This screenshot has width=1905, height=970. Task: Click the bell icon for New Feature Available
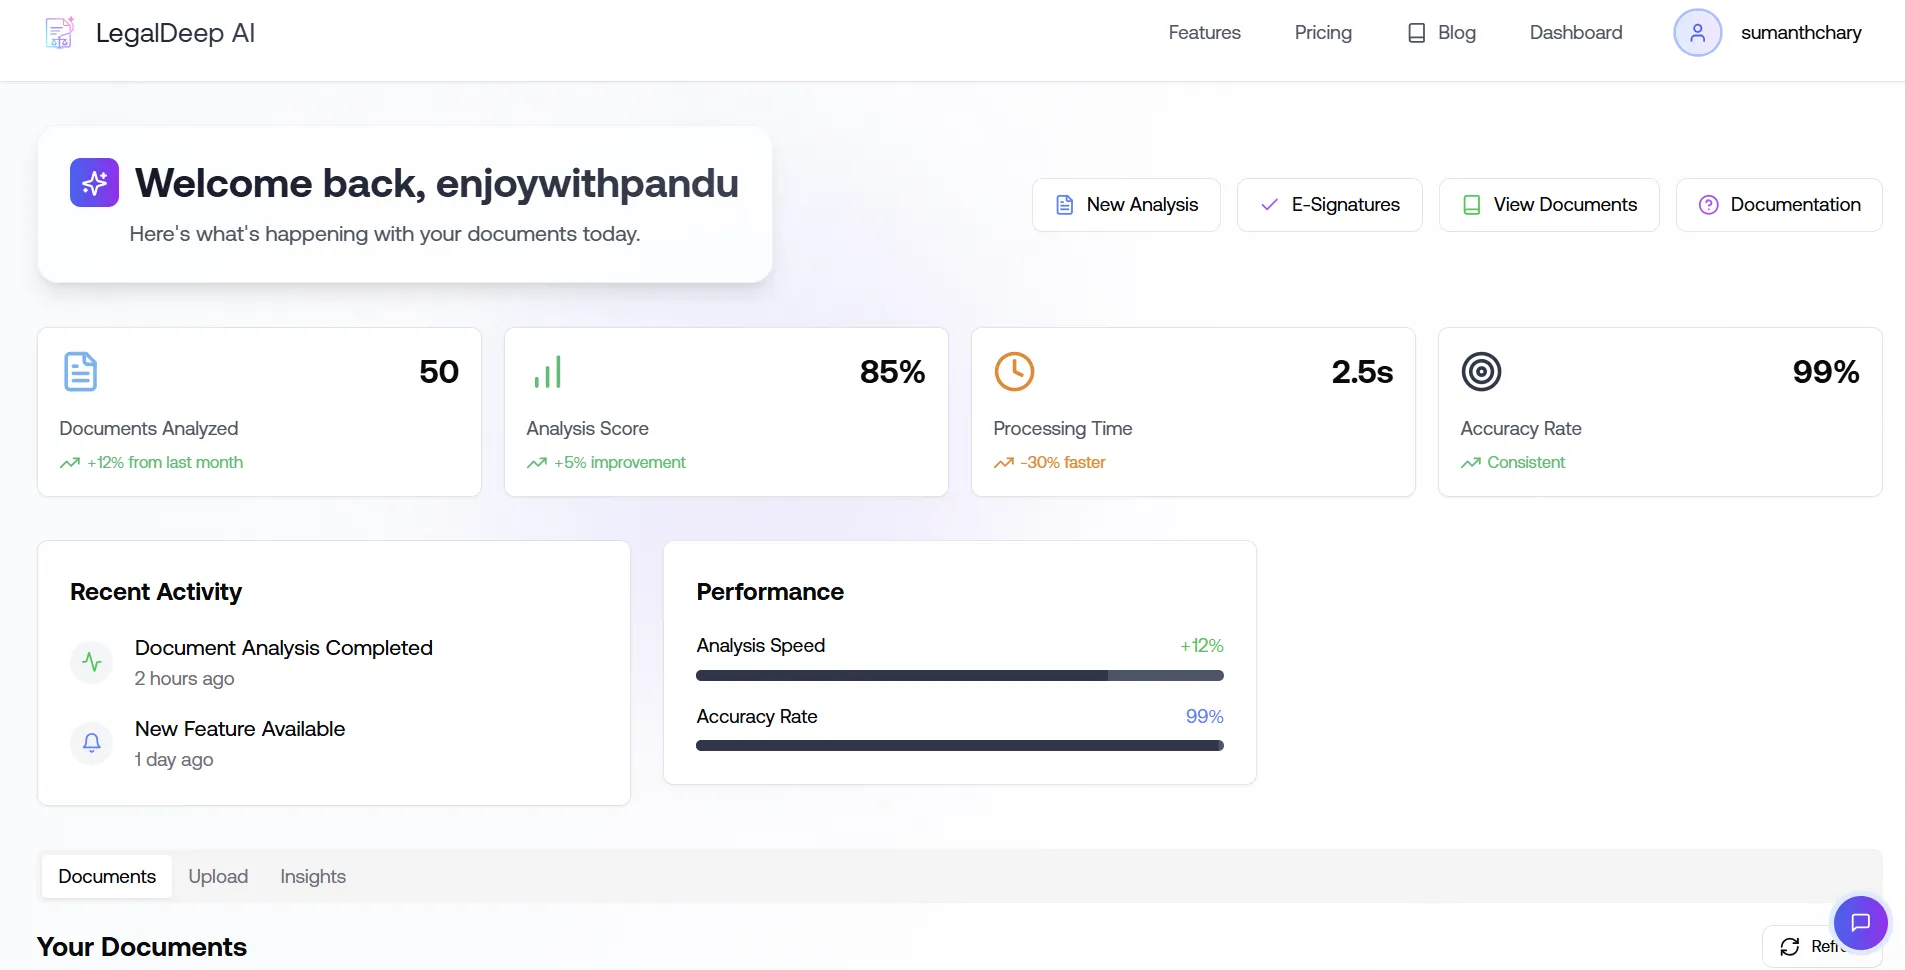92,743
